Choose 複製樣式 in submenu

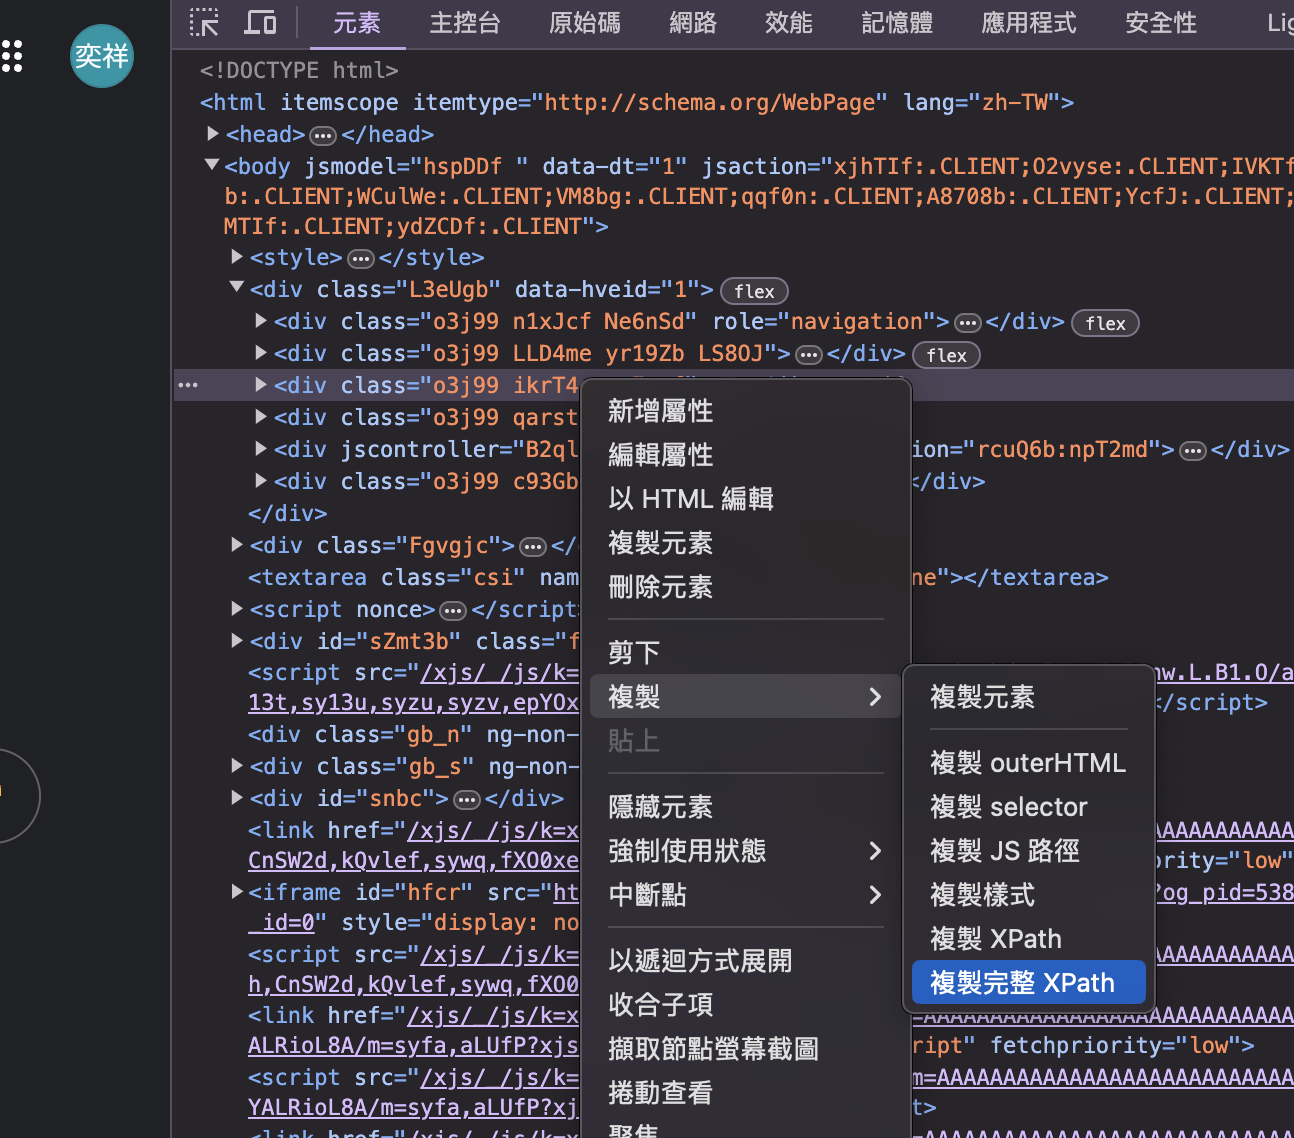coord(1029,895)
